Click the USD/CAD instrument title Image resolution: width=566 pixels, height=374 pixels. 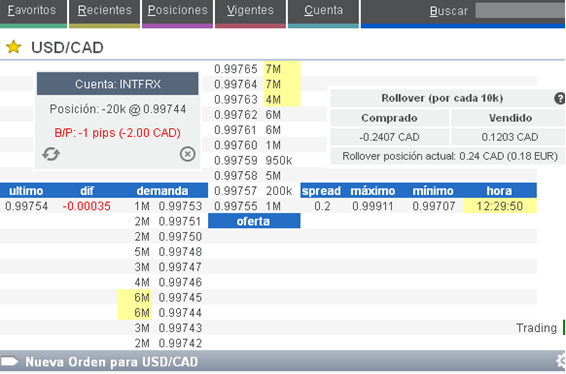click(x=68, y=48)
